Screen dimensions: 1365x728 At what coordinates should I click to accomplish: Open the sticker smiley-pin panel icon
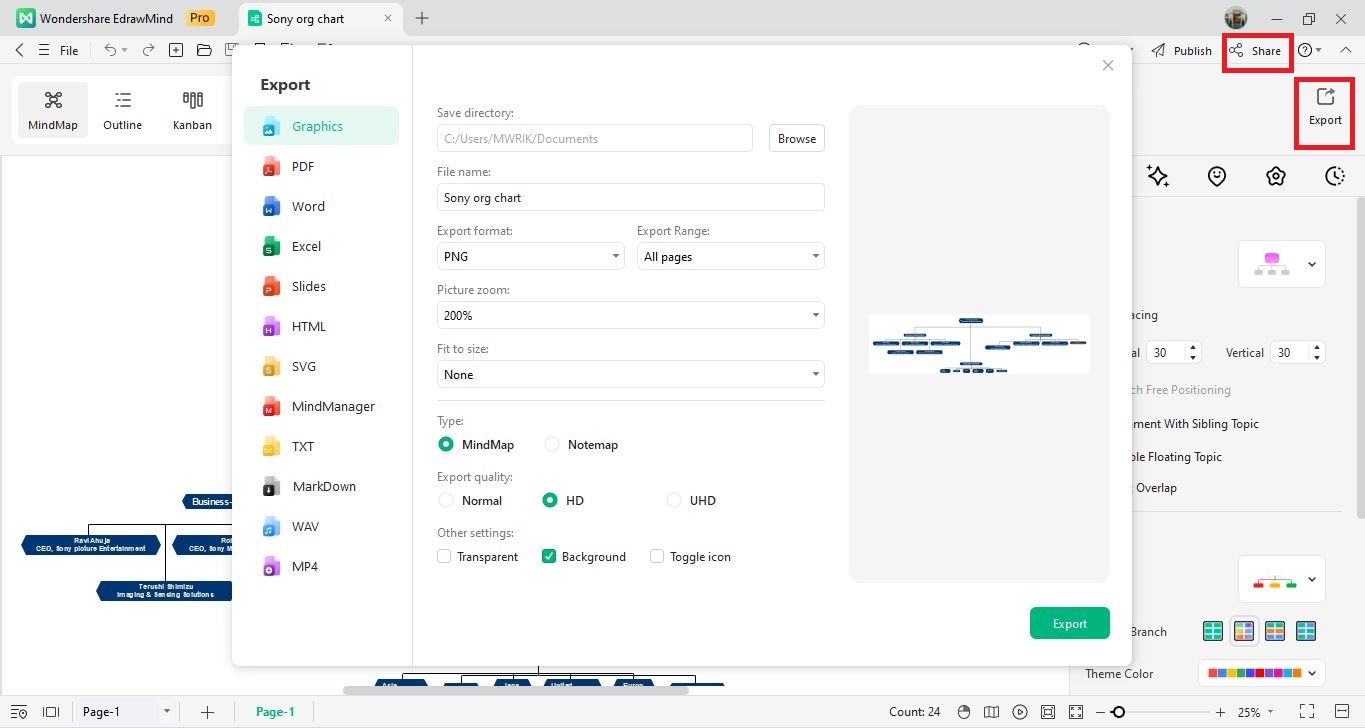point(1217,176)
